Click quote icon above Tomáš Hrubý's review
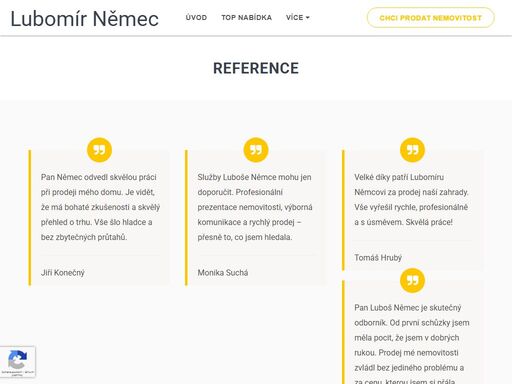 tap(412, 150)
